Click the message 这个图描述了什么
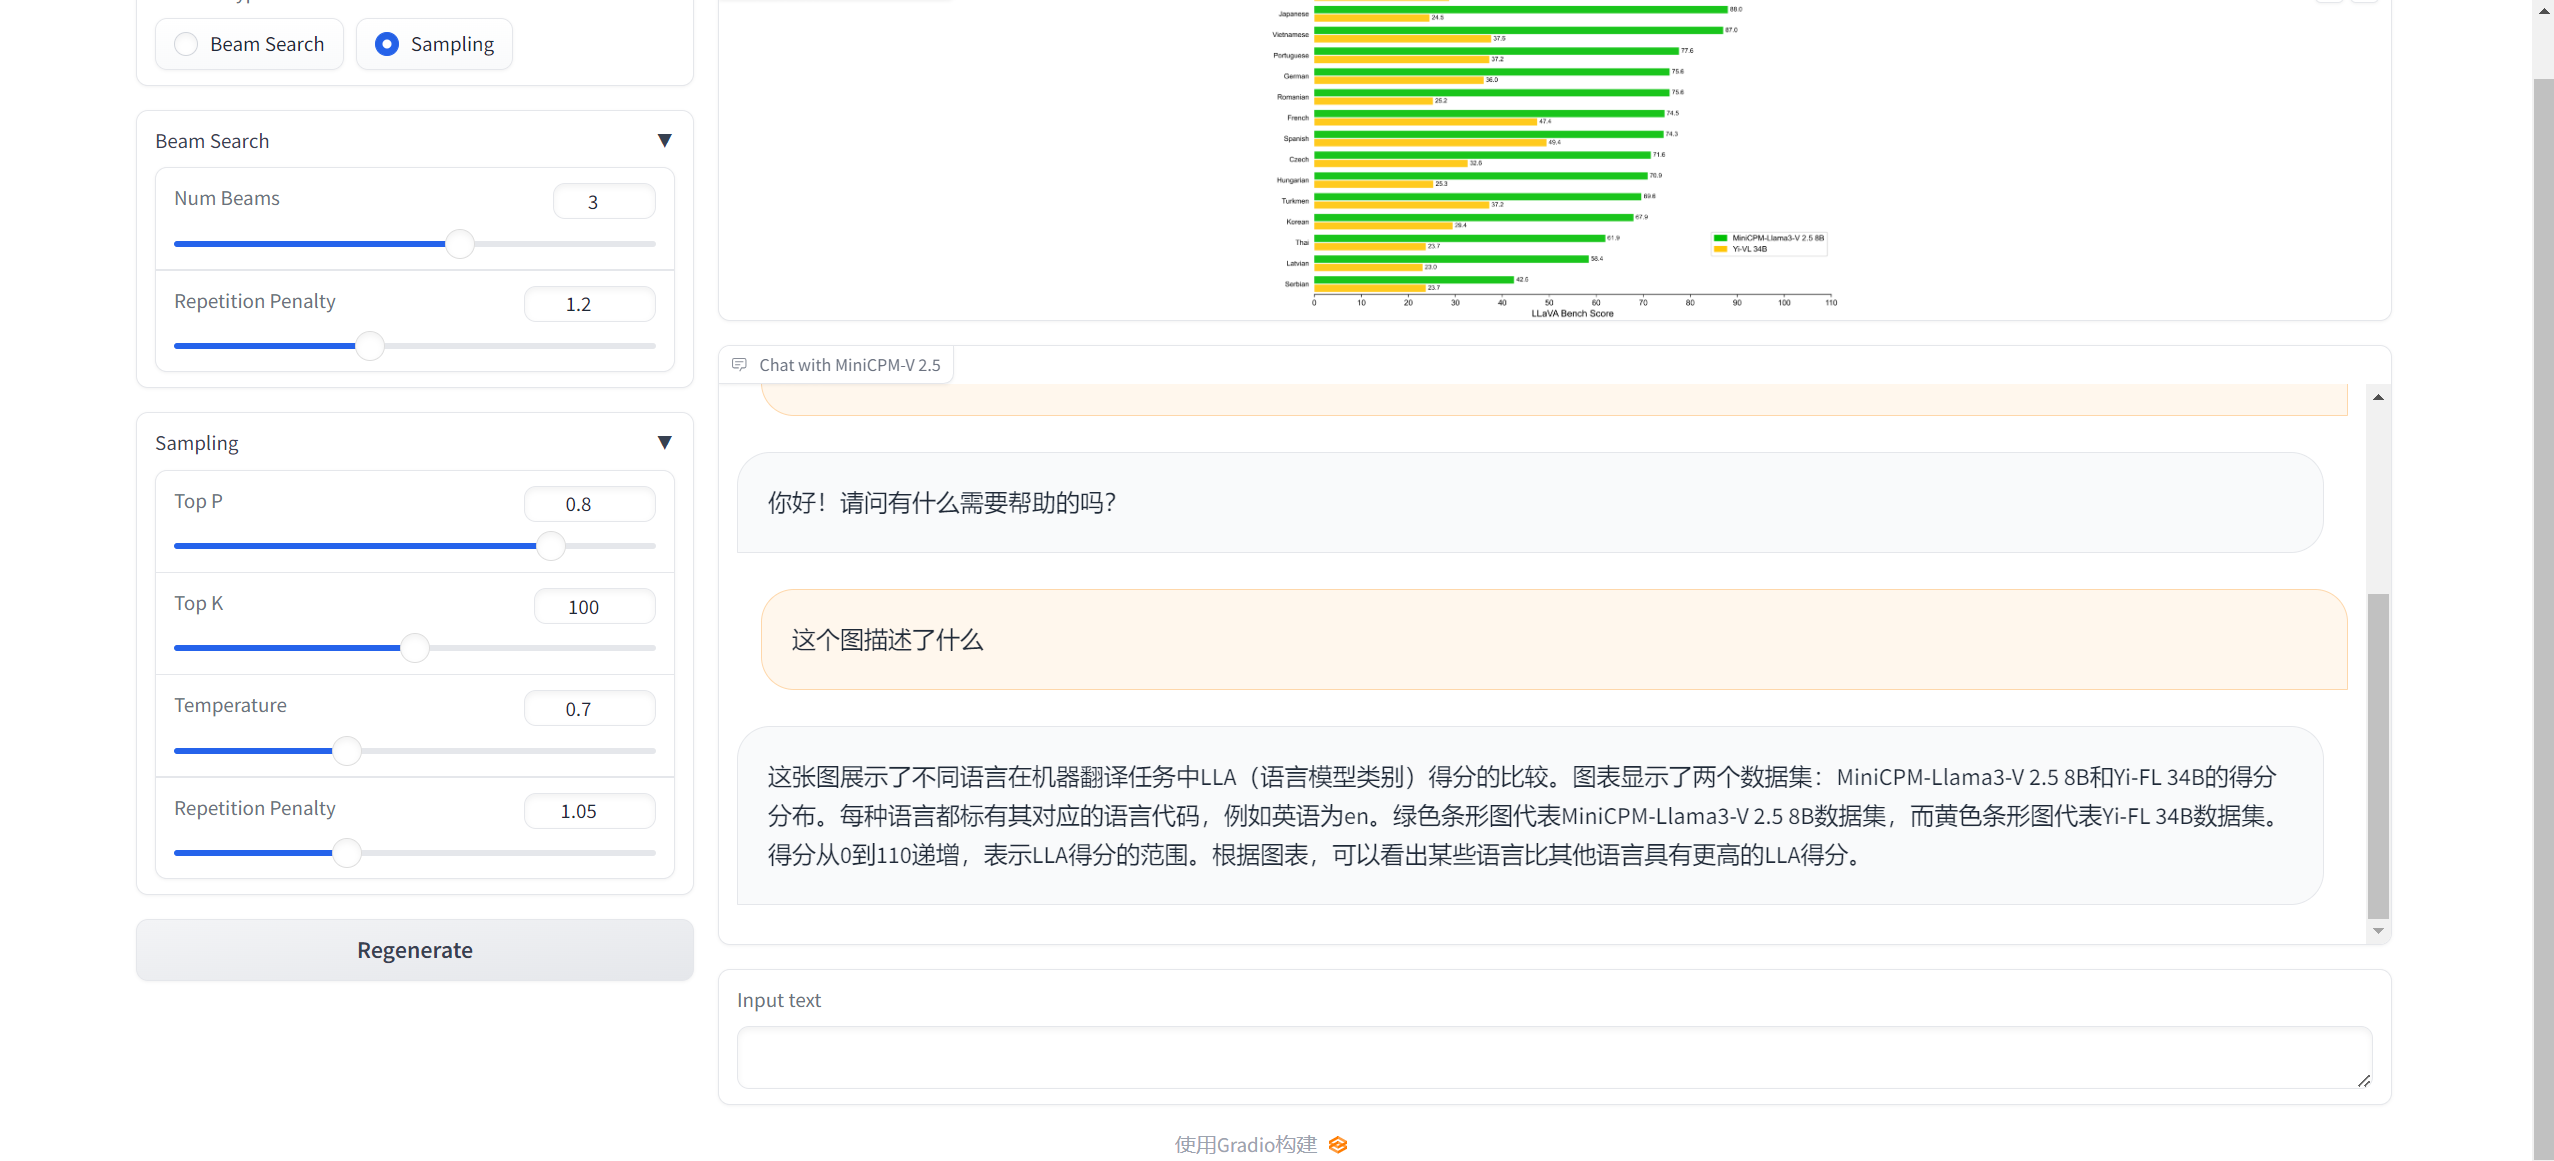 click(1554, 640)
